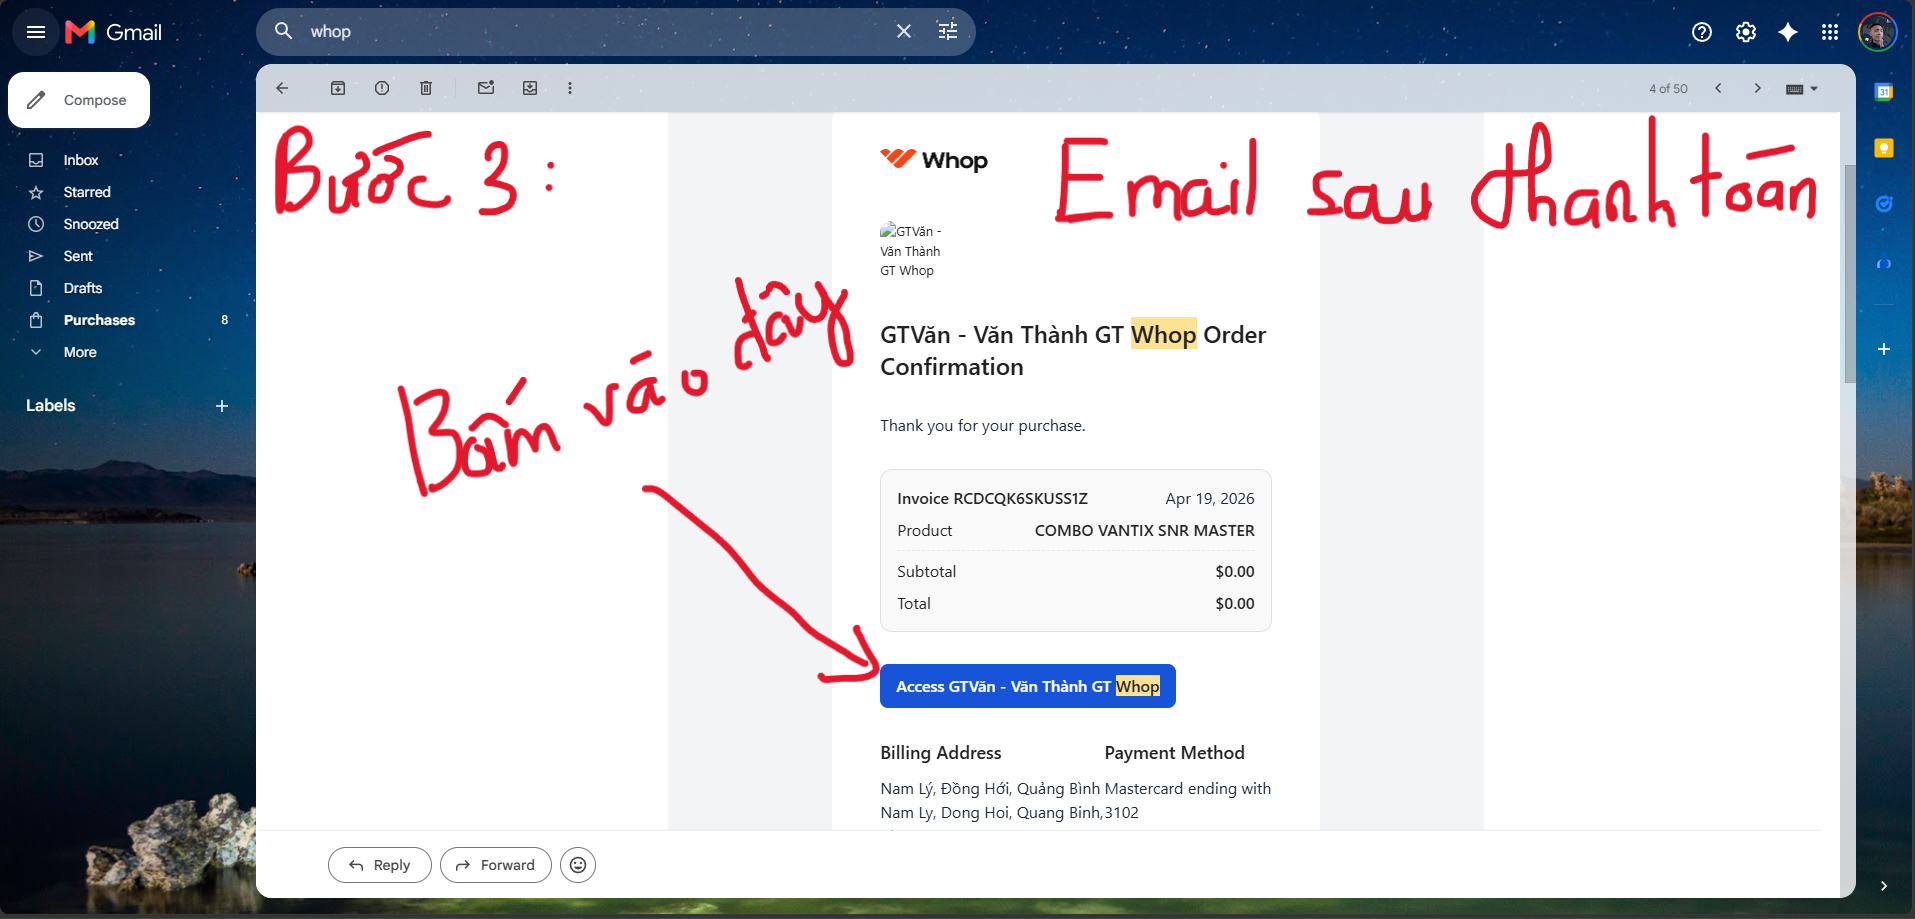Click the search magnifier icon
The width and height of the screenshot is (1915, 919).
coord(284,31)
